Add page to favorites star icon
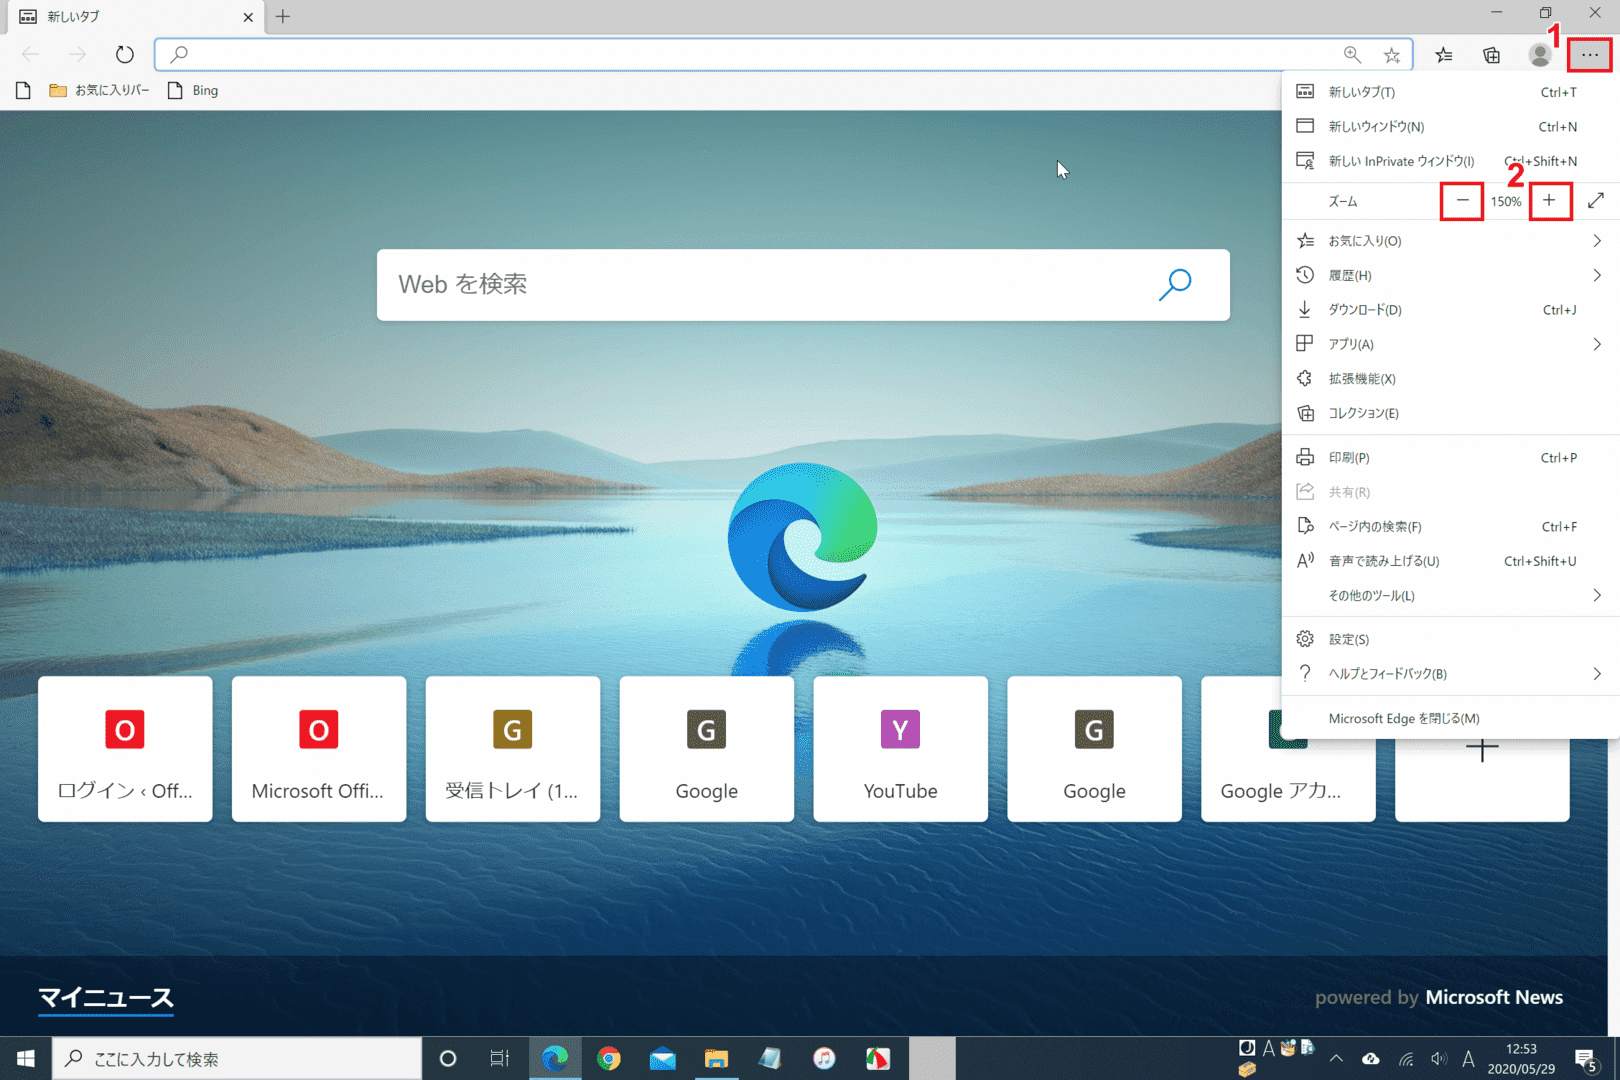This screenshot has width=1620, height=1080. [x=1392, y=55]
